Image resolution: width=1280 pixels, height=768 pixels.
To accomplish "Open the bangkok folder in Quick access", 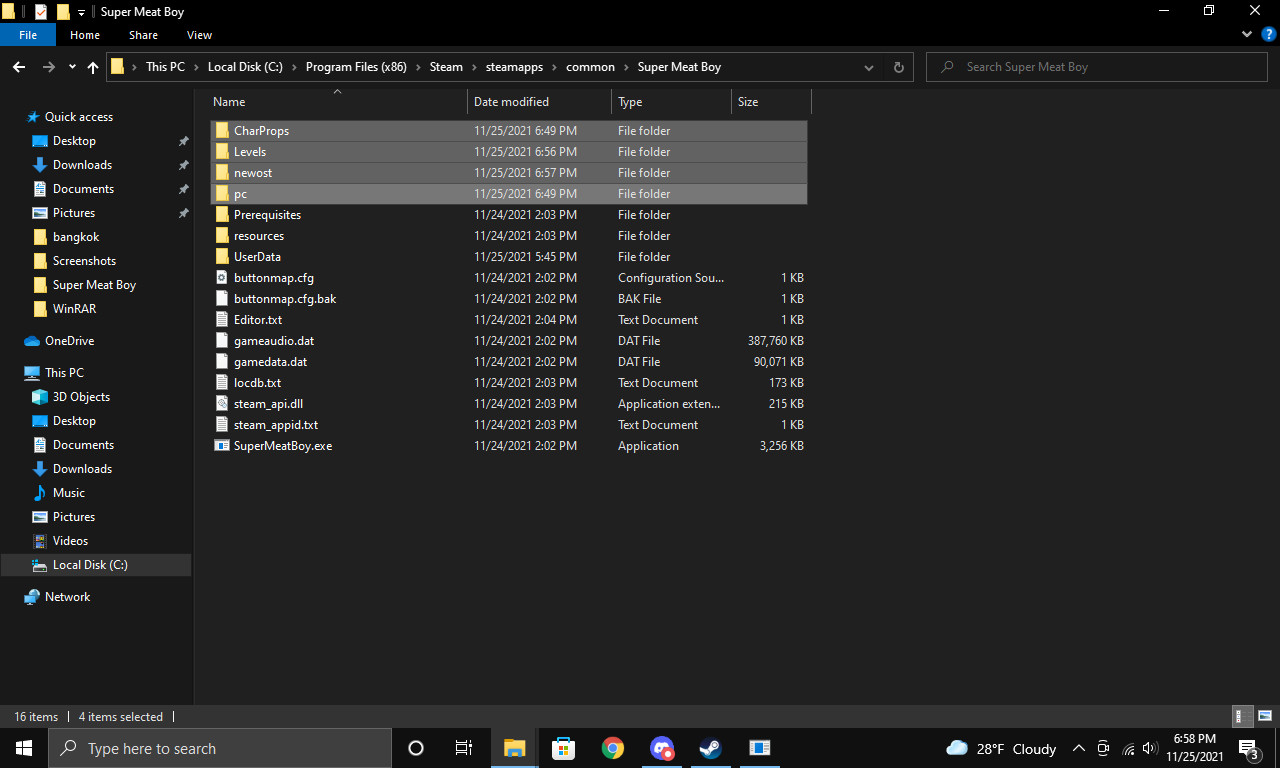I will coord(76,237).
